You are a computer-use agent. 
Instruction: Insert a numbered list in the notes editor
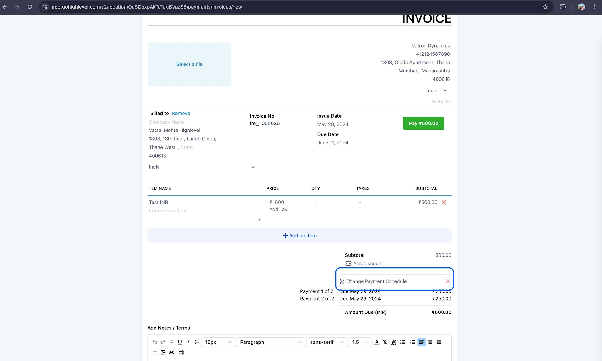pos(412,342)
